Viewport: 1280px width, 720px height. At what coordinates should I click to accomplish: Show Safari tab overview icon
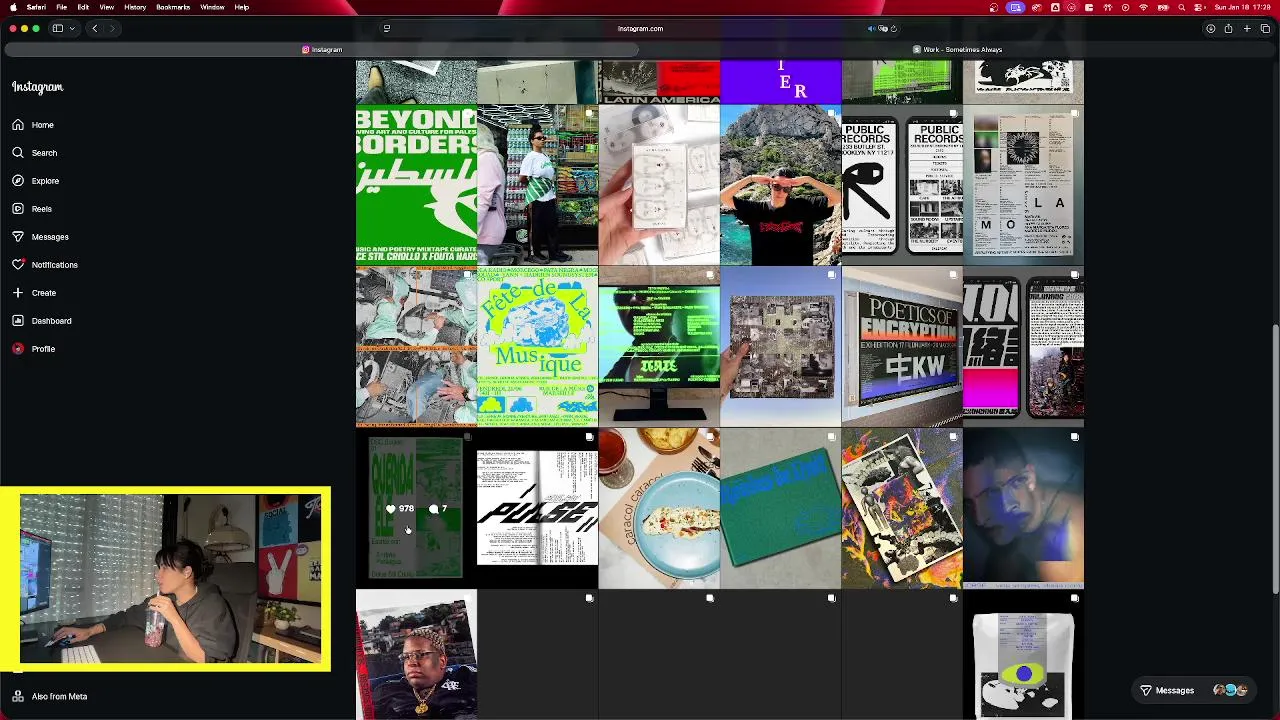tap(1265, 28)
